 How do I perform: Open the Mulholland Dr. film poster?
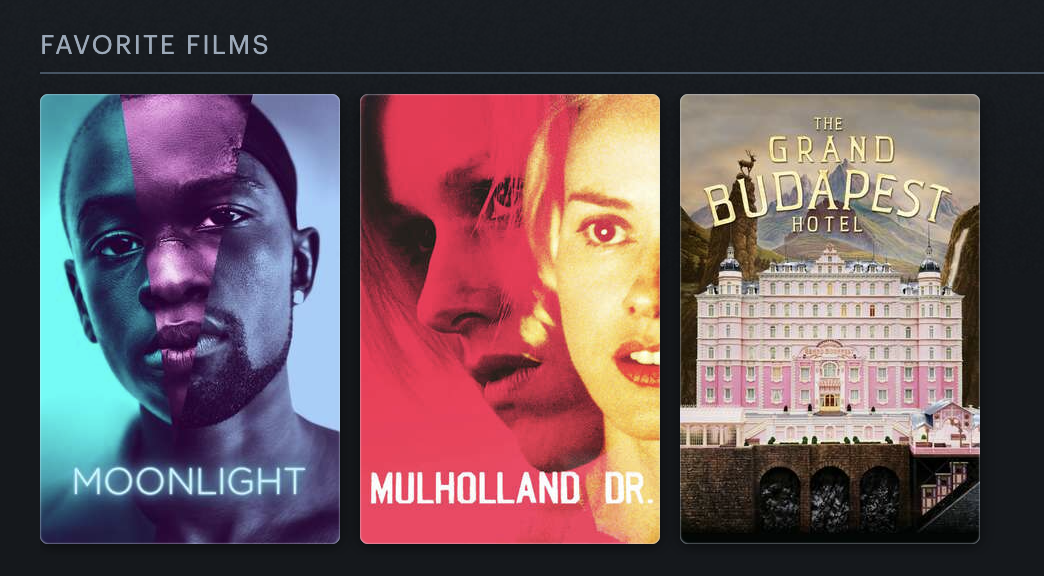510,319
